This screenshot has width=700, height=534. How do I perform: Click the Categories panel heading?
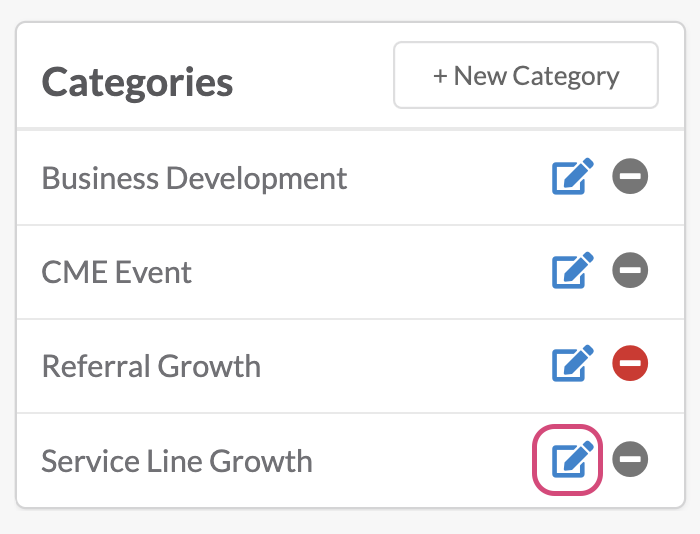coord(137,82)
